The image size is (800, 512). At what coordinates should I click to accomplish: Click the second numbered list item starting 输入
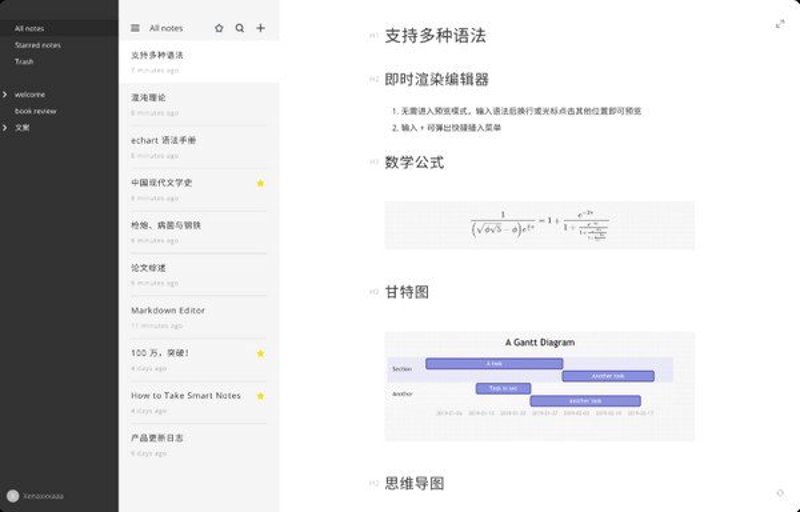click(x=446, y=127)
